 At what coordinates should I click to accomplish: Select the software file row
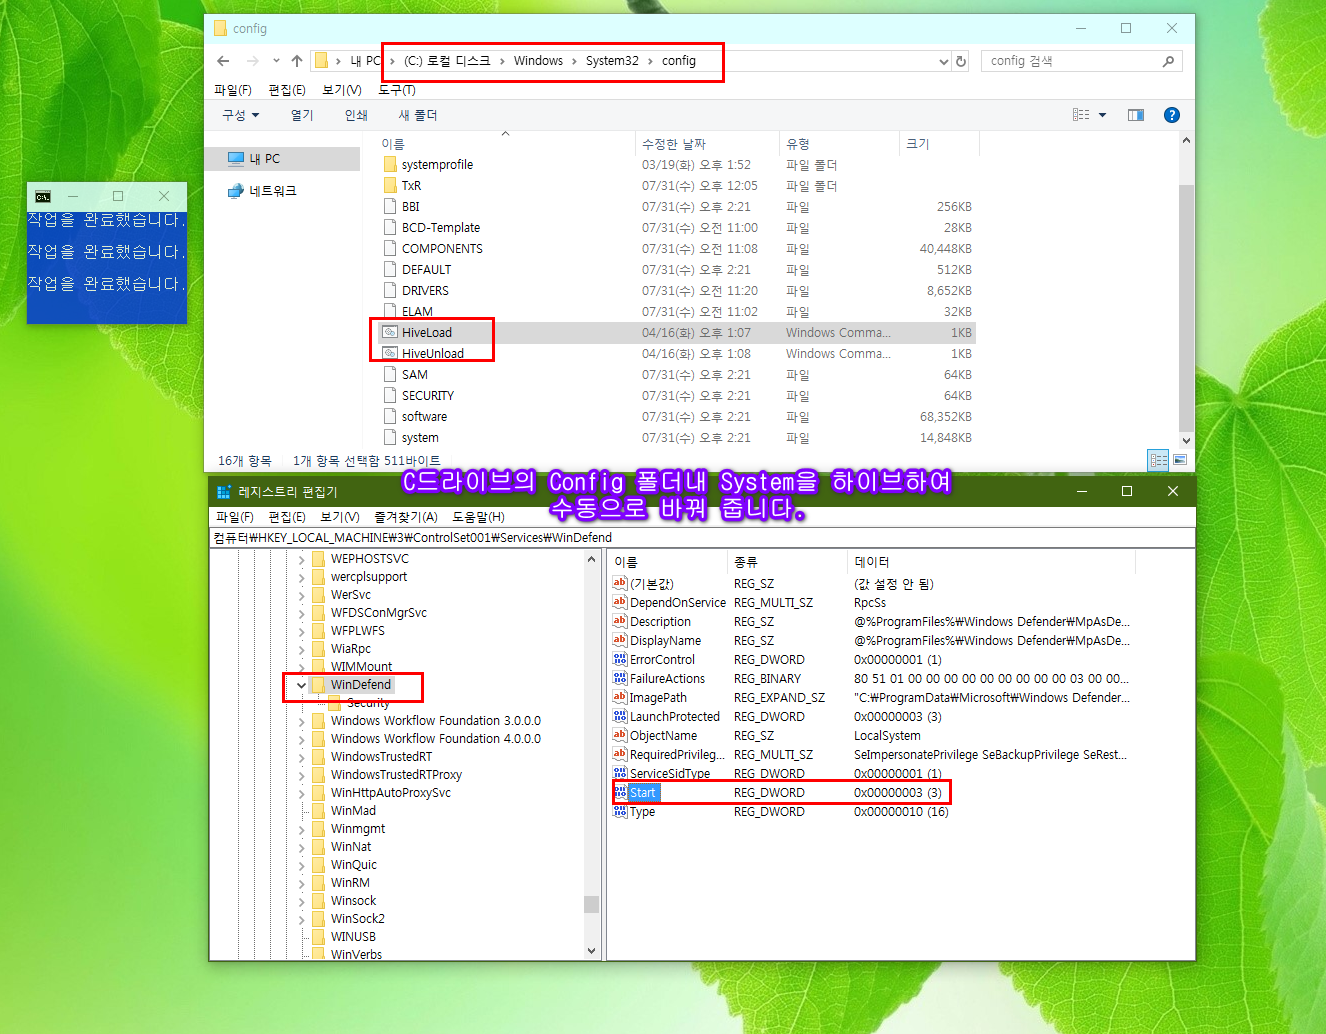coord(677,417)
